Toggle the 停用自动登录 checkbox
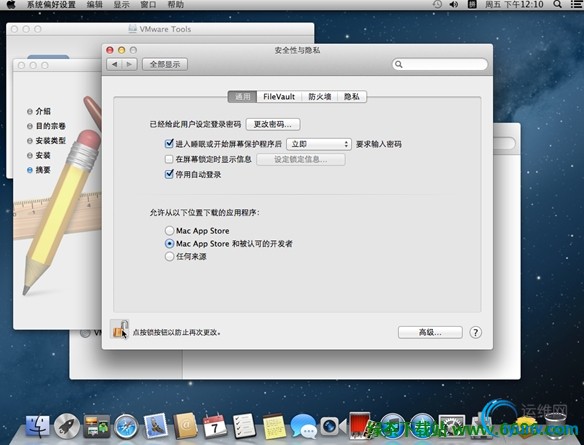The height and width of the screenshot is (445, 584). pos(169,174)
